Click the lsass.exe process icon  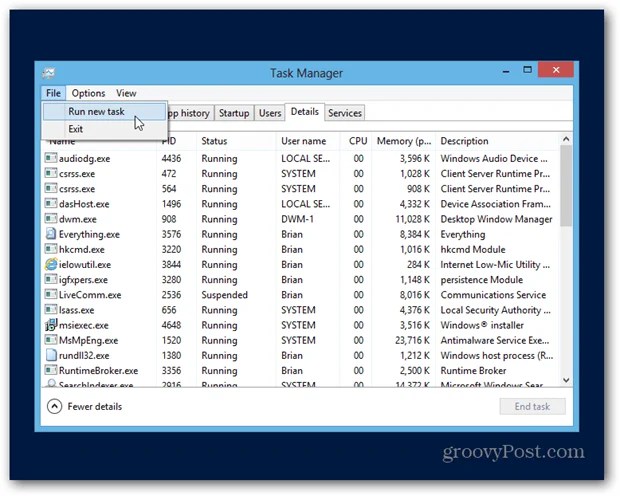pyautogui.click(x=51, y=310)
